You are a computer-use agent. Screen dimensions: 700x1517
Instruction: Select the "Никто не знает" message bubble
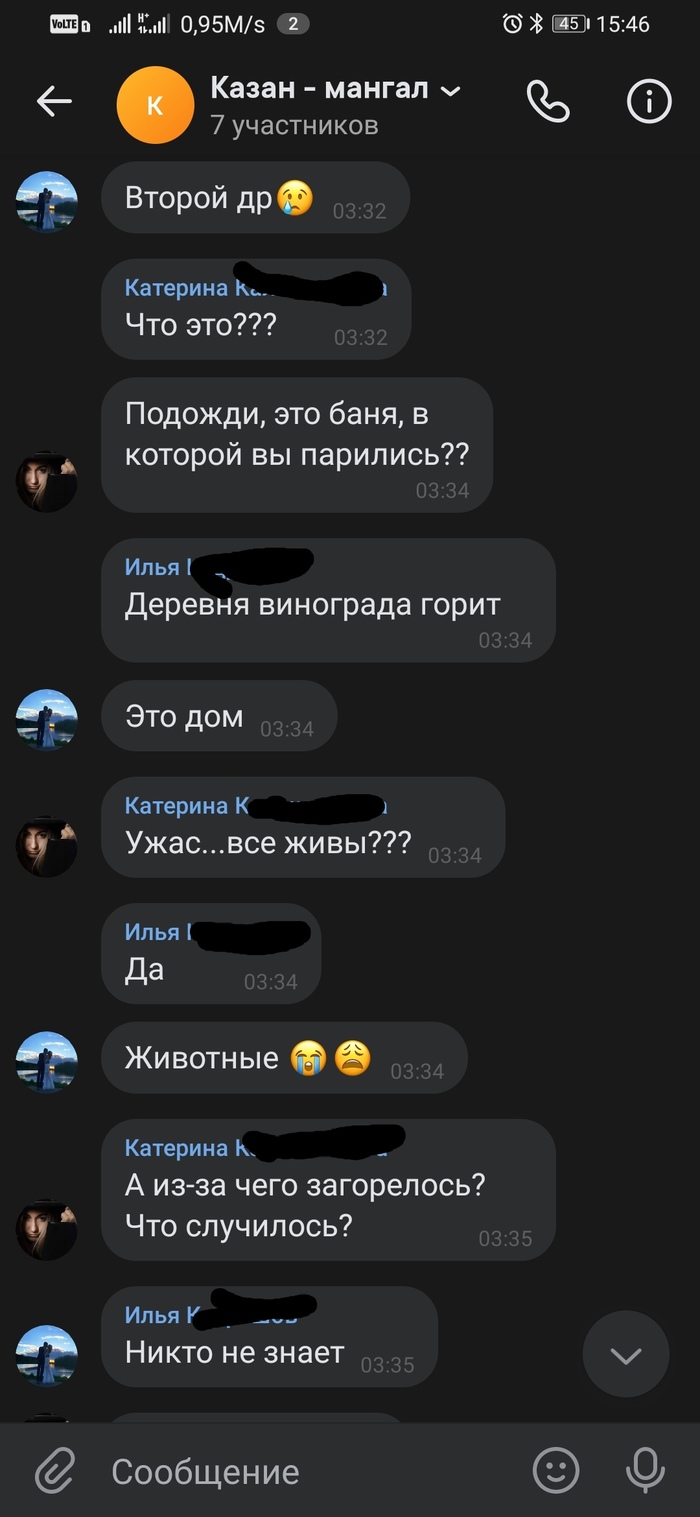tap(269, 1337)
